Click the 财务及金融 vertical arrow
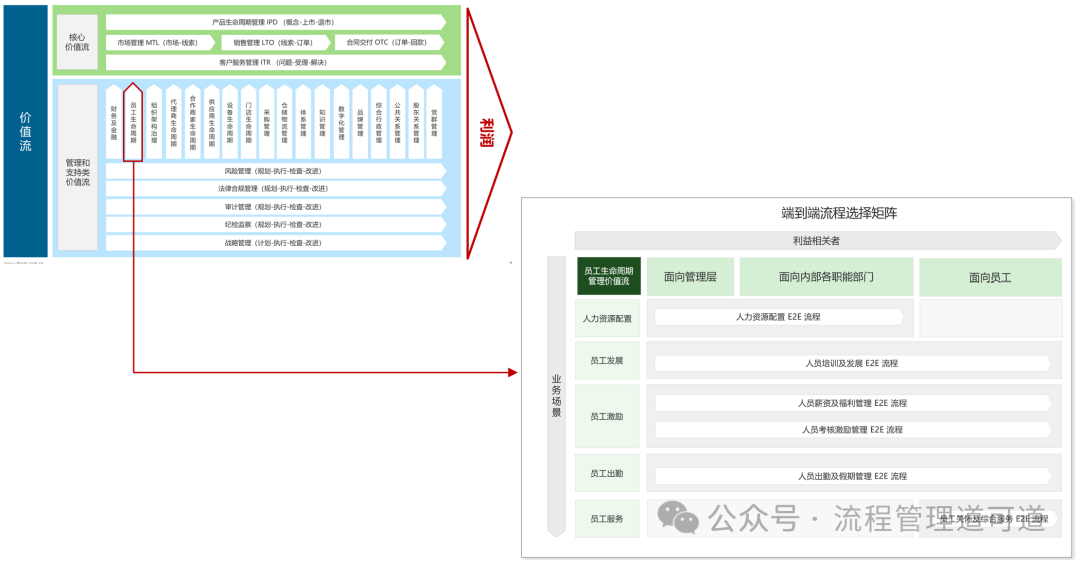Viewport: 1080px width, 562px height. [x=114, y=122]
